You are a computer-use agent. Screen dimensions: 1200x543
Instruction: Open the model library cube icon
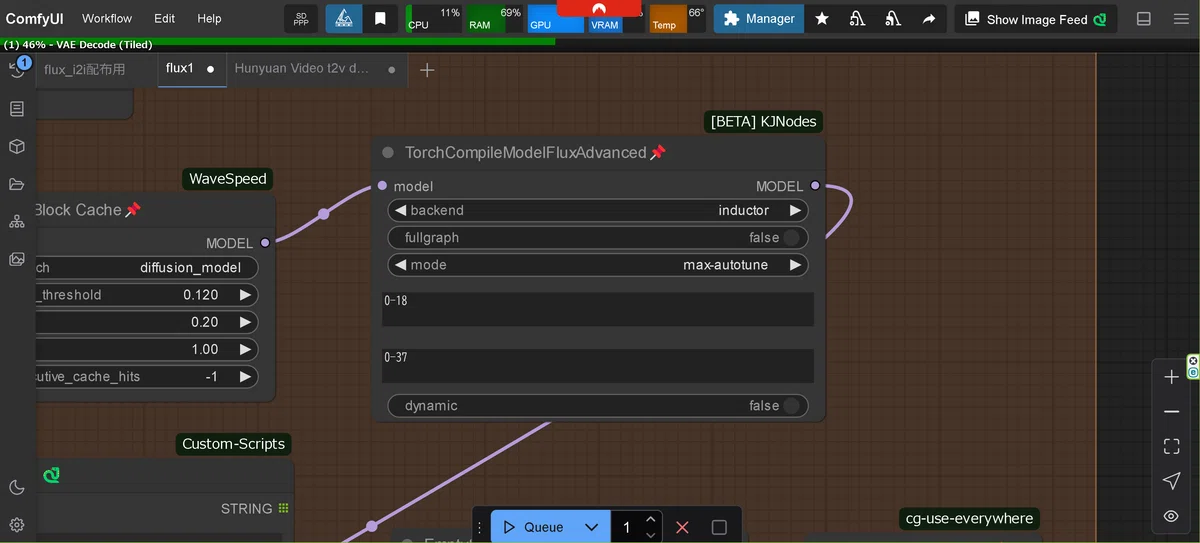pos(17,147)
